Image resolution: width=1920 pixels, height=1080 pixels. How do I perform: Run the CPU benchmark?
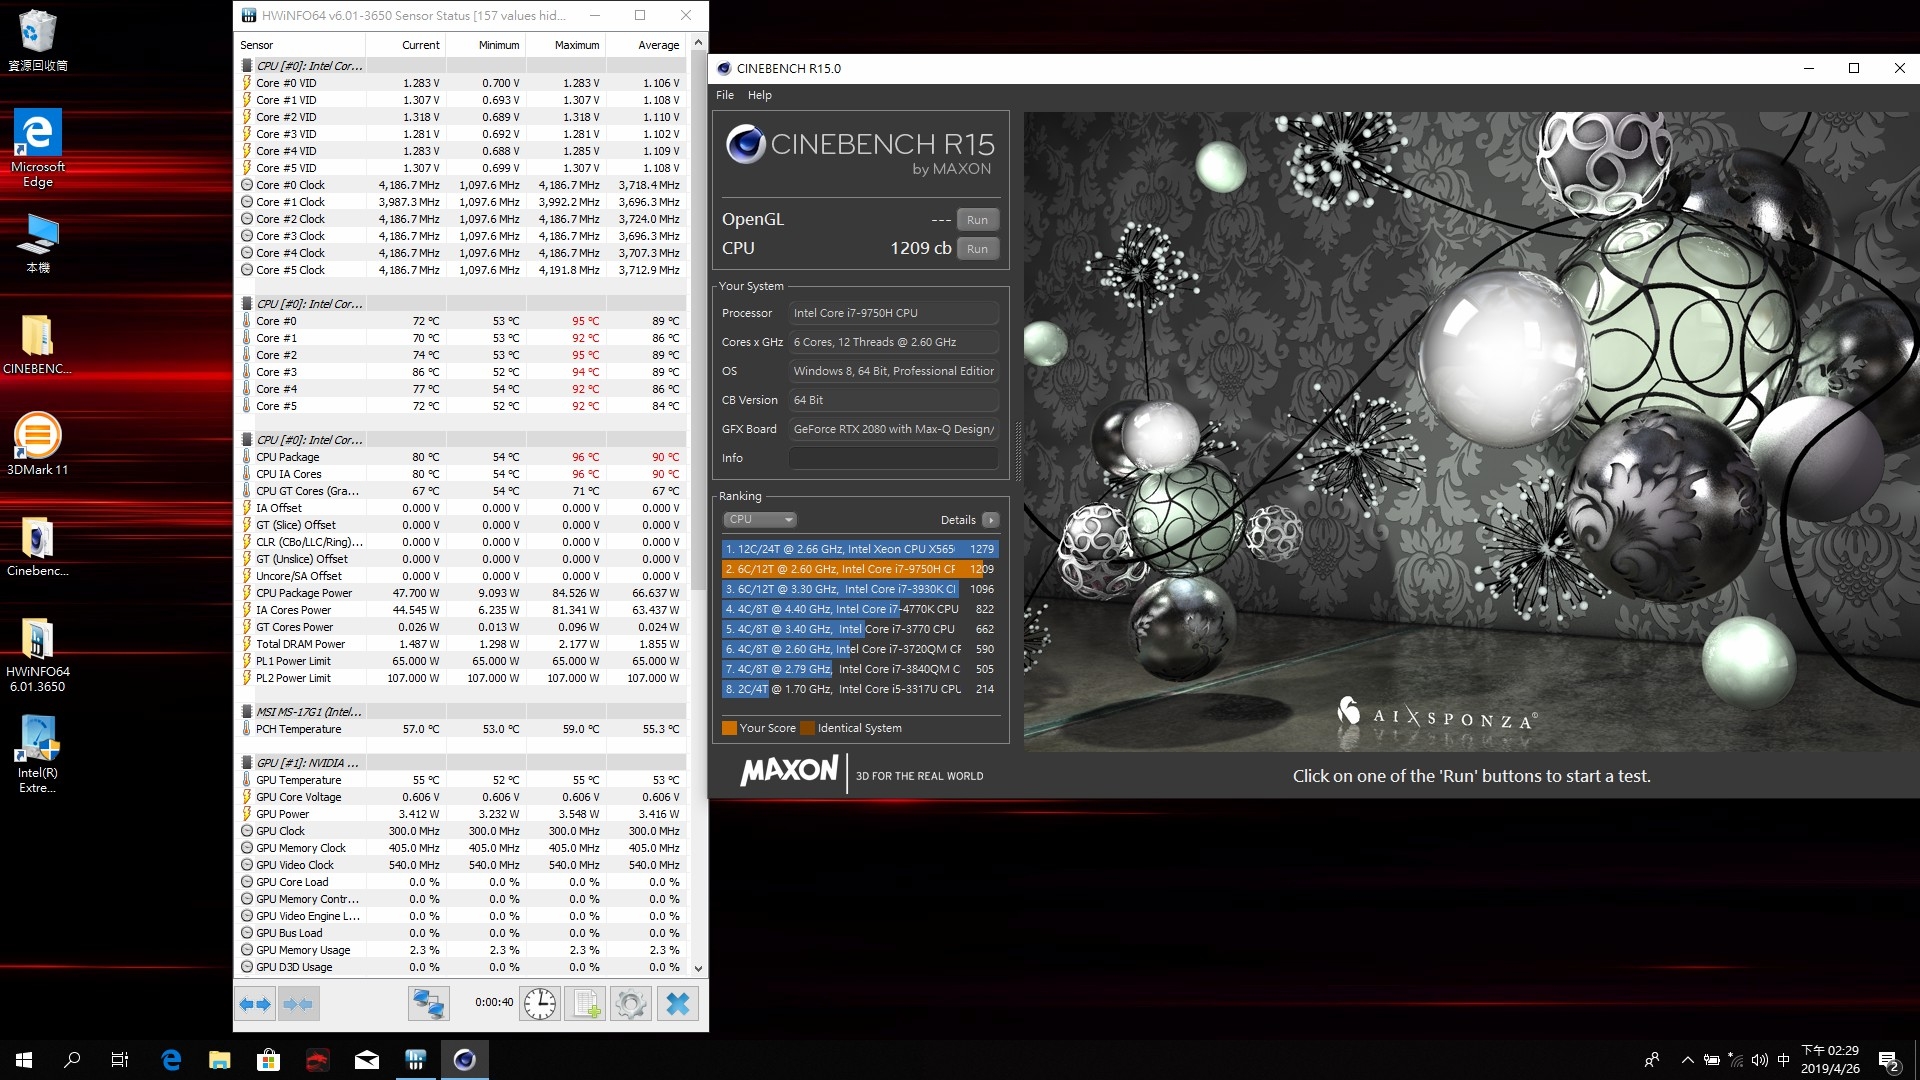click(x=977, y=249)
